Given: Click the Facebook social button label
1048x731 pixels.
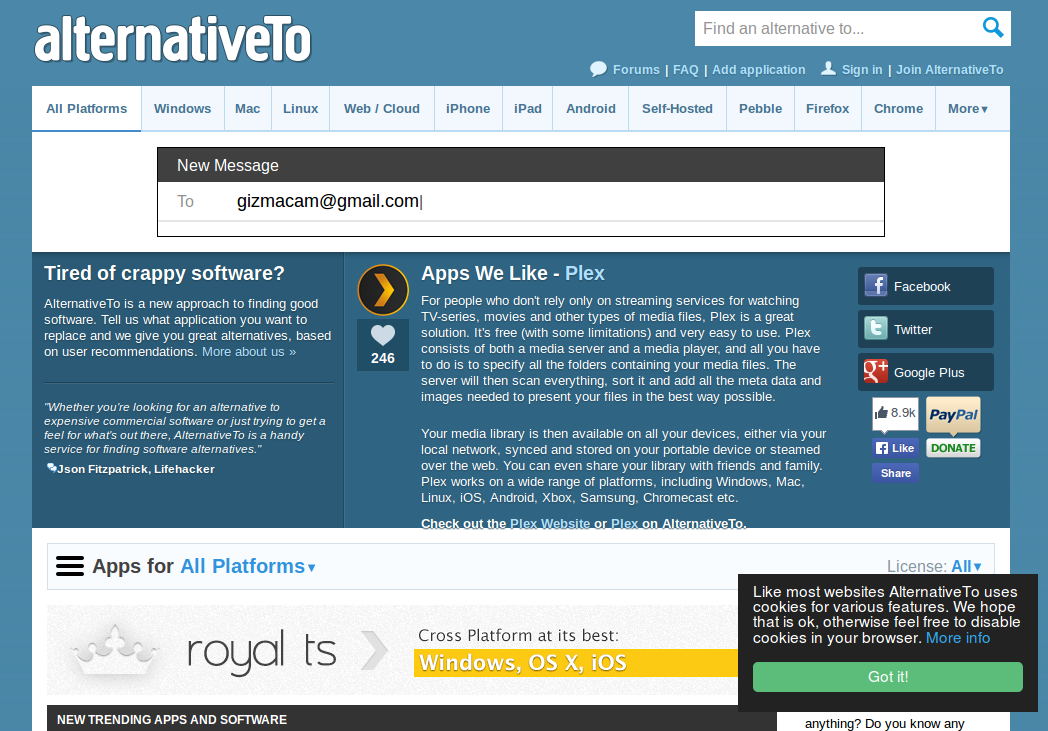Looking at the screenshot, I should pyautogui.click(x=922, y=287).
